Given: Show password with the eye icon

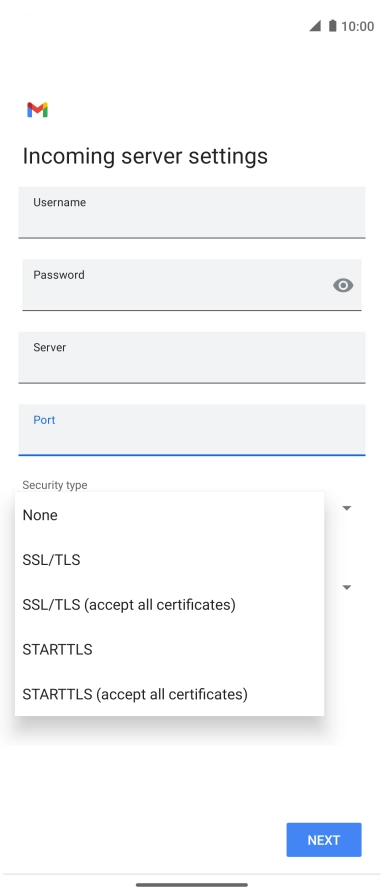Looking at the screenshot, I should click(343, 285).
